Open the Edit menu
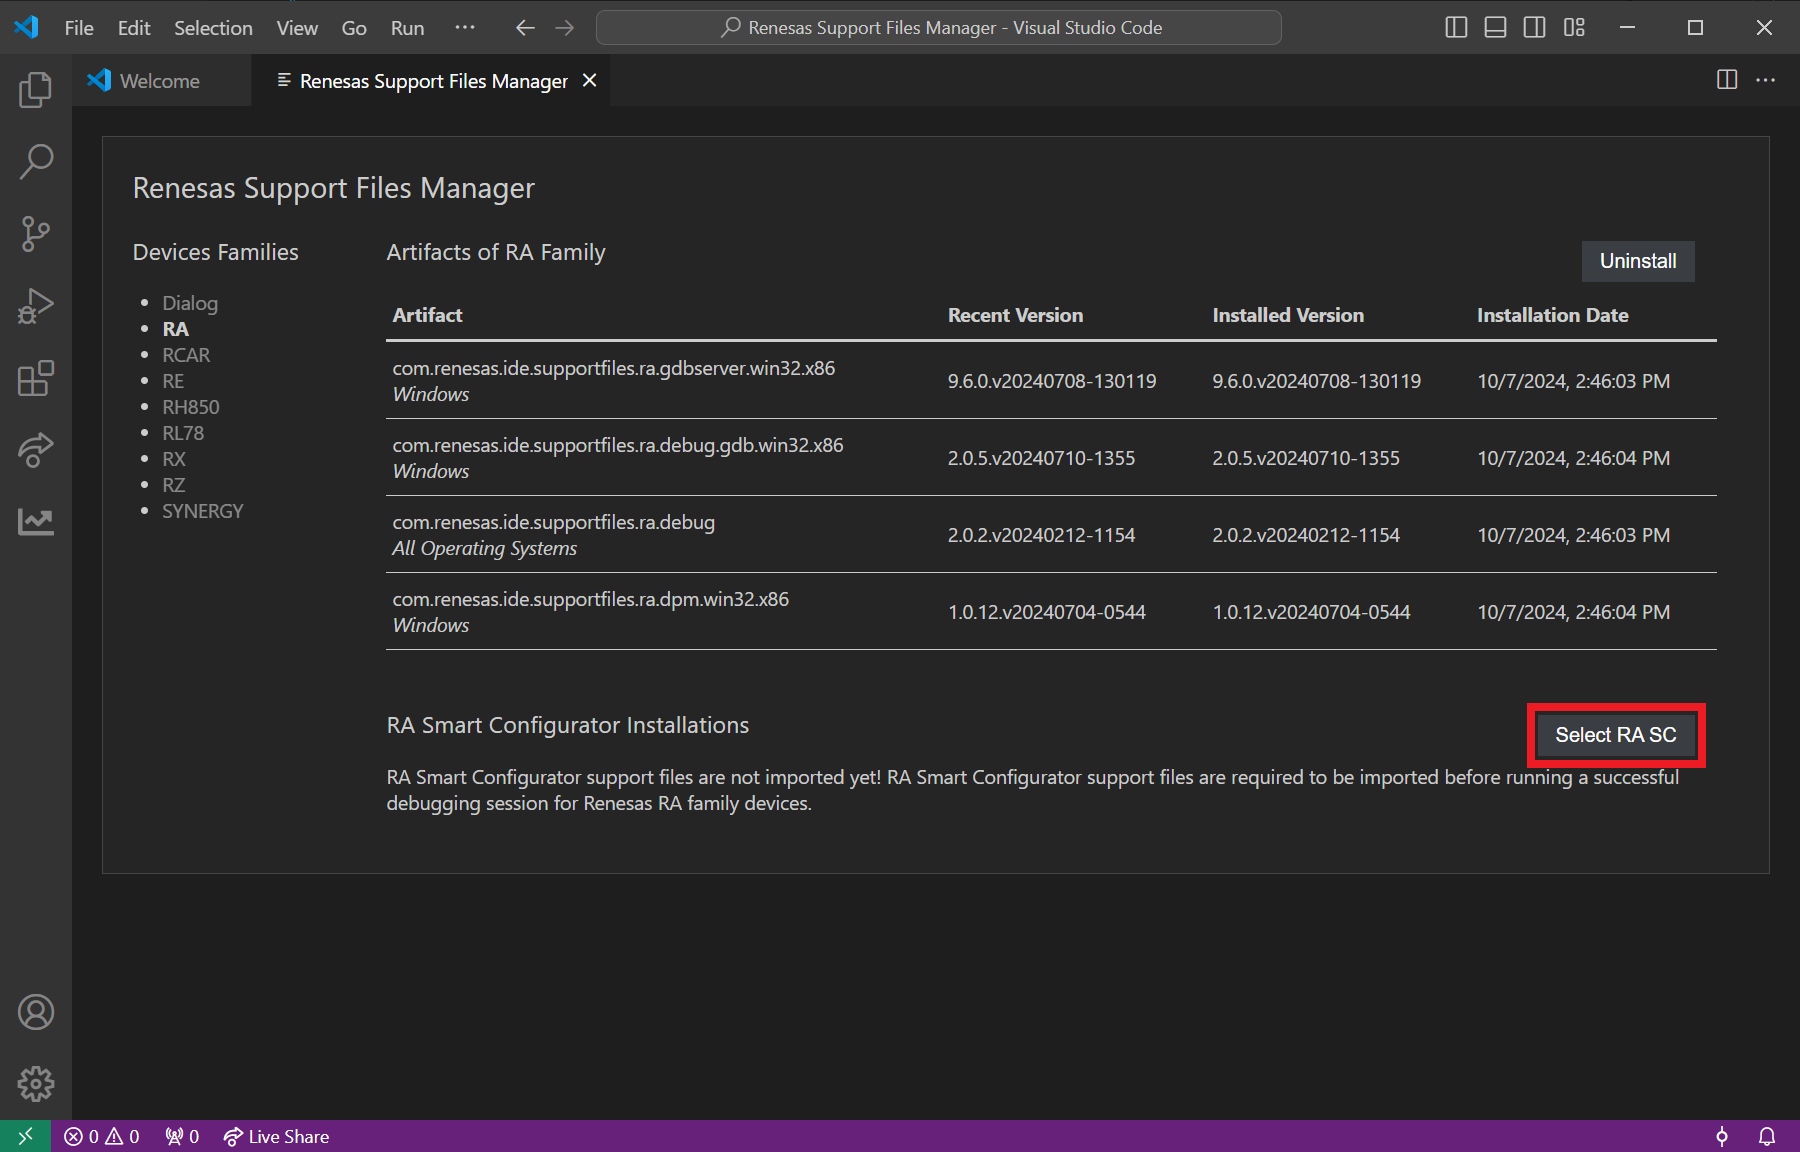1800x1152 pixels. coord(134,28)
